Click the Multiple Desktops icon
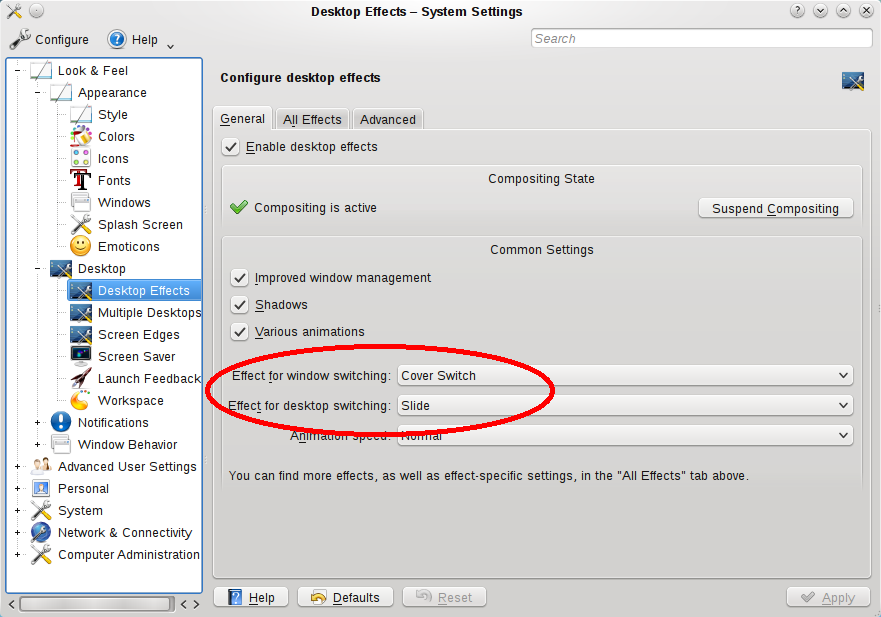Viewport: 881px width, 617px height. tap(81, 312)
